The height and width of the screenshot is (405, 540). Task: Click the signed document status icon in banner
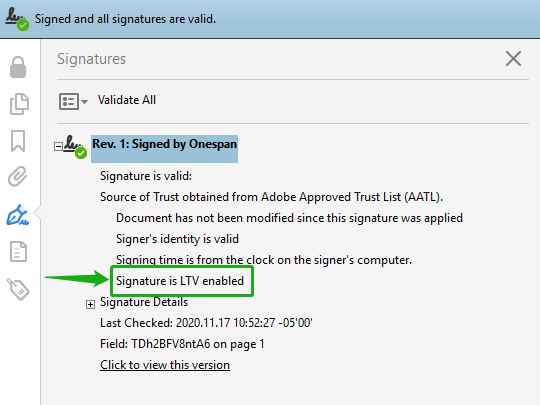click(17, 19)
